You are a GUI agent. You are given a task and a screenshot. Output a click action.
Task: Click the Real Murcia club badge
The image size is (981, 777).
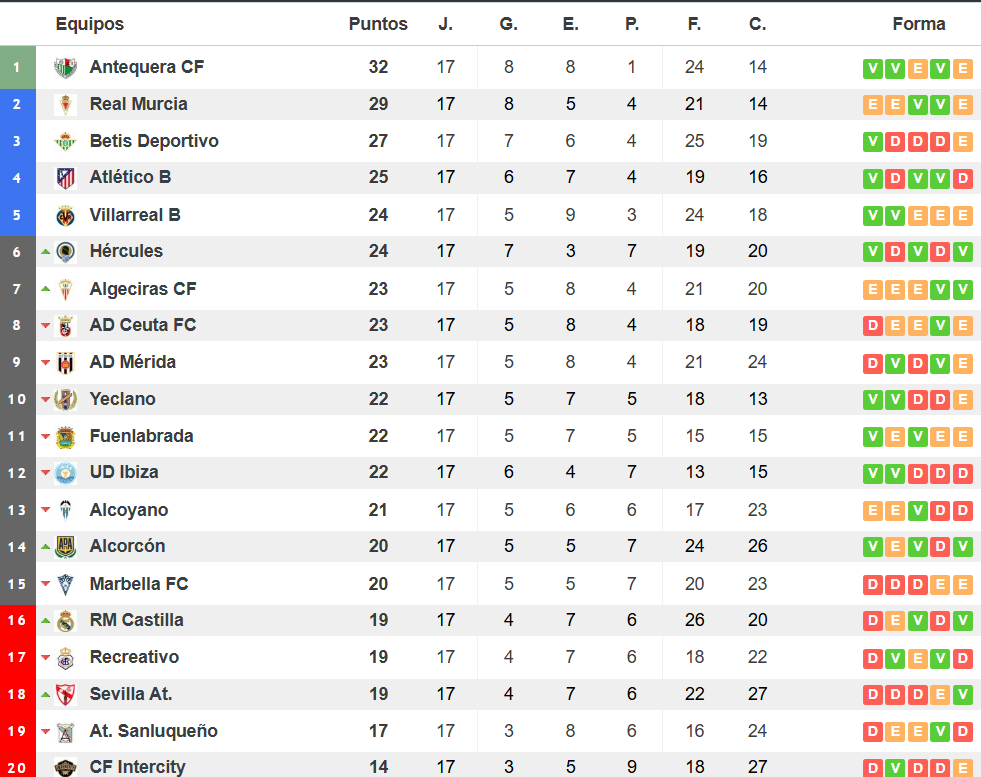click(x=65, y=104)
